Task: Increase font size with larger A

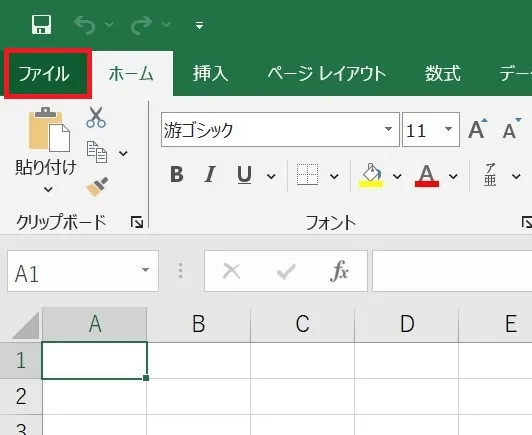Action: 477,129
